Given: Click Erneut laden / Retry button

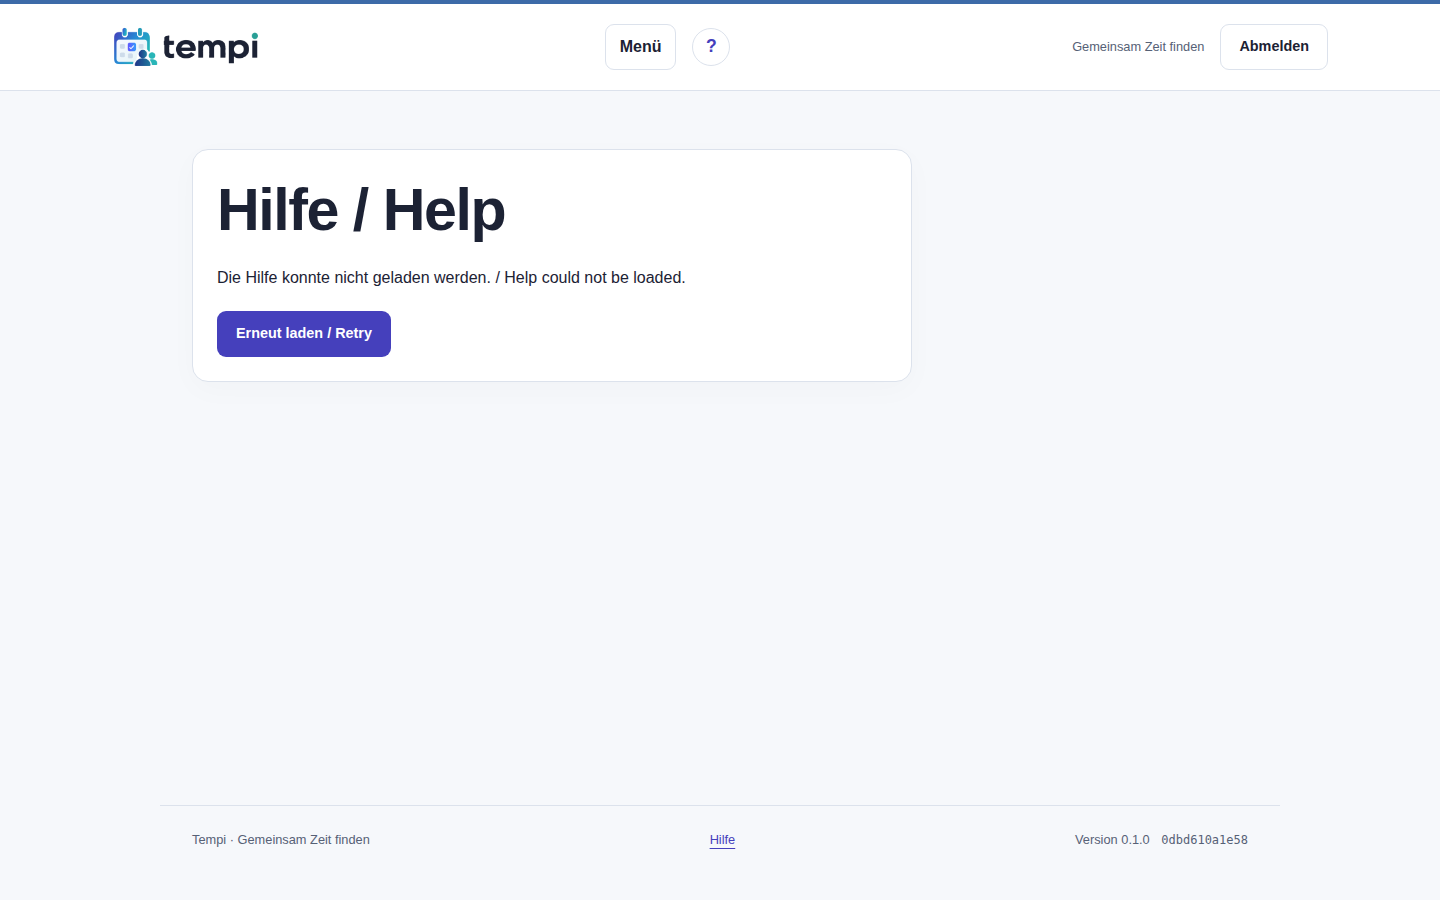Looking at the screenshot, I should pyautogui.click(x=304, y=334).
